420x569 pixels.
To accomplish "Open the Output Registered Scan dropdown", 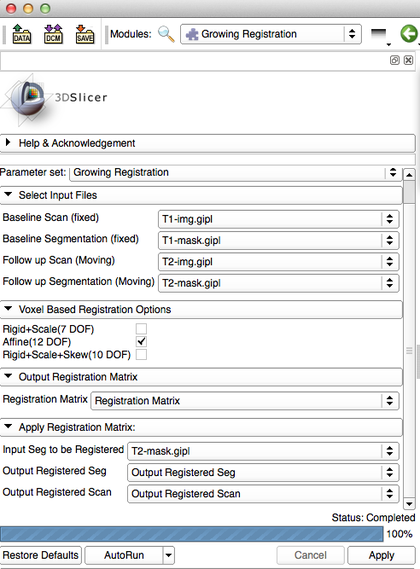I will (x=263, y=494).
